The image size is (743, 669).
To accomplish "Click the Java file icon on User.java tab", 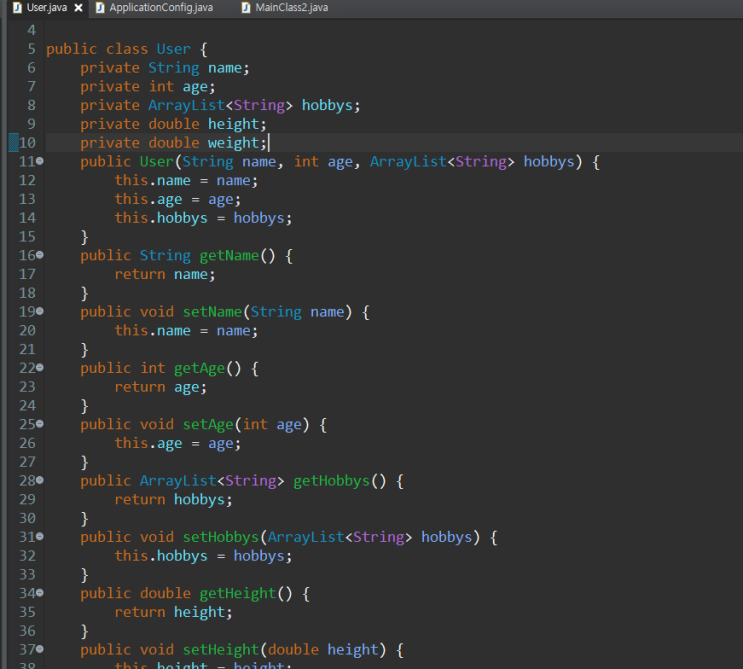I will [18, 8].
